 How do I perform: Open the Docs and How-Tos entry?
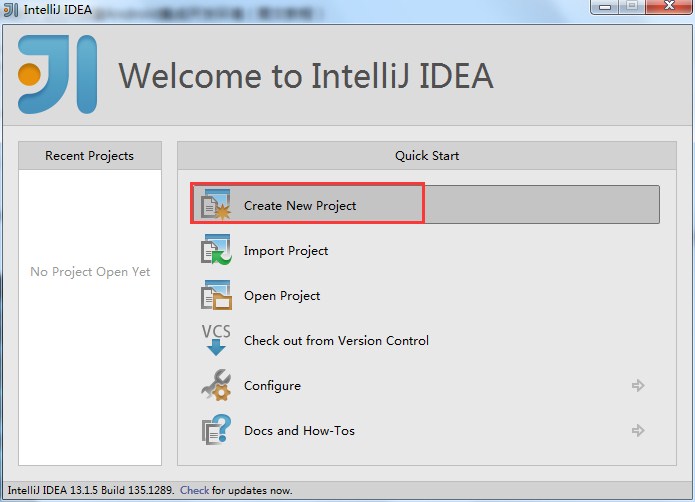coord(299,431)
